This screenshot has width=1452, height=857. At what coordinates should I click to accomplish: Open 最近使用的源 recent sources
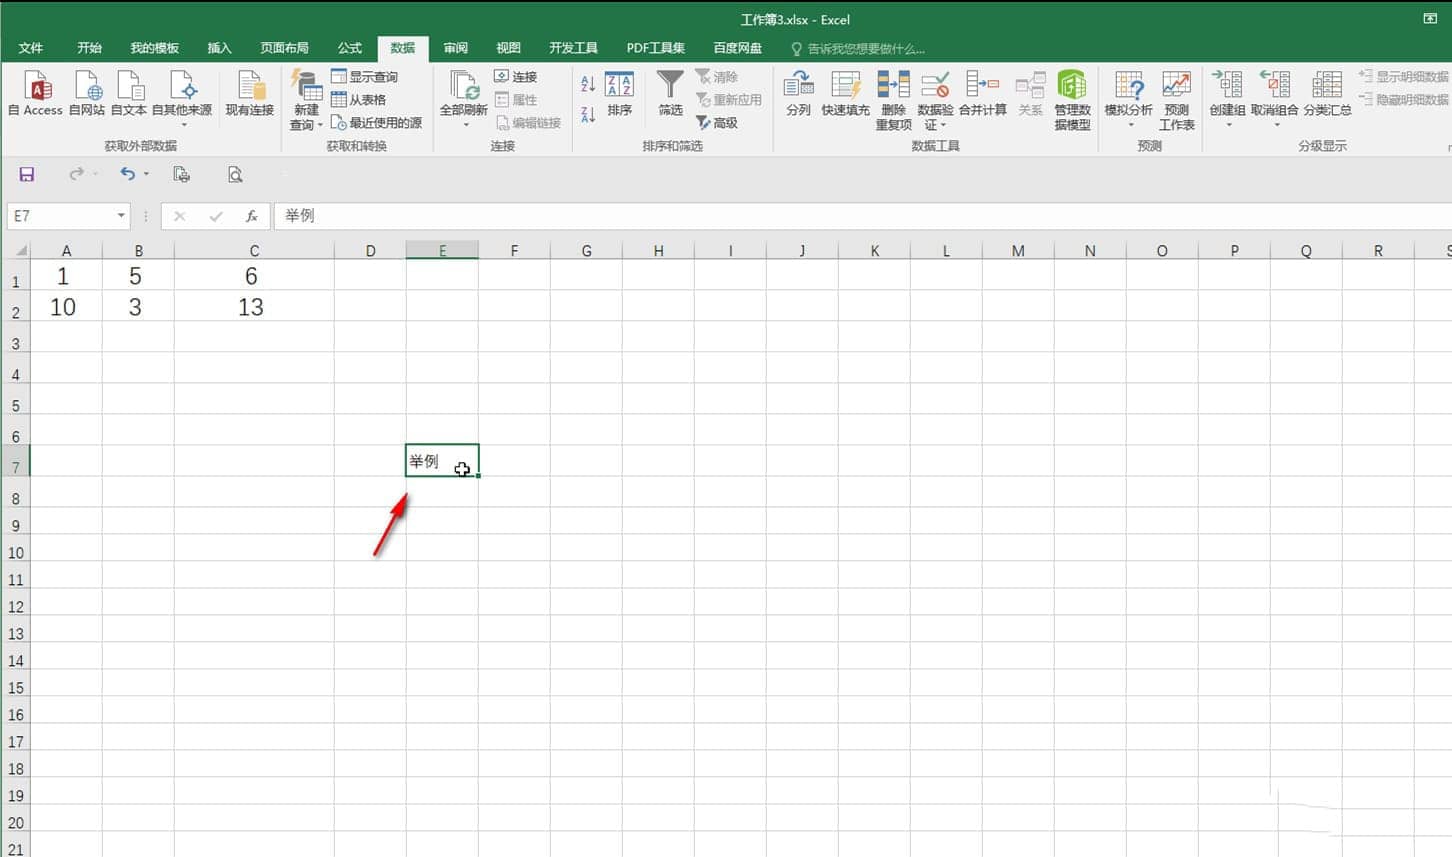(376, 123)
